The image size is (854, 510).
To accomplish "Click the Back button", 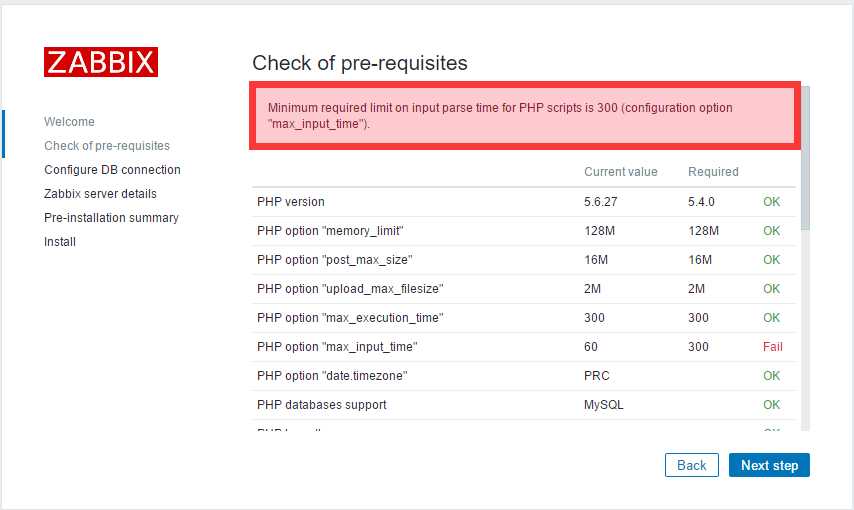I will coord(692,465).
